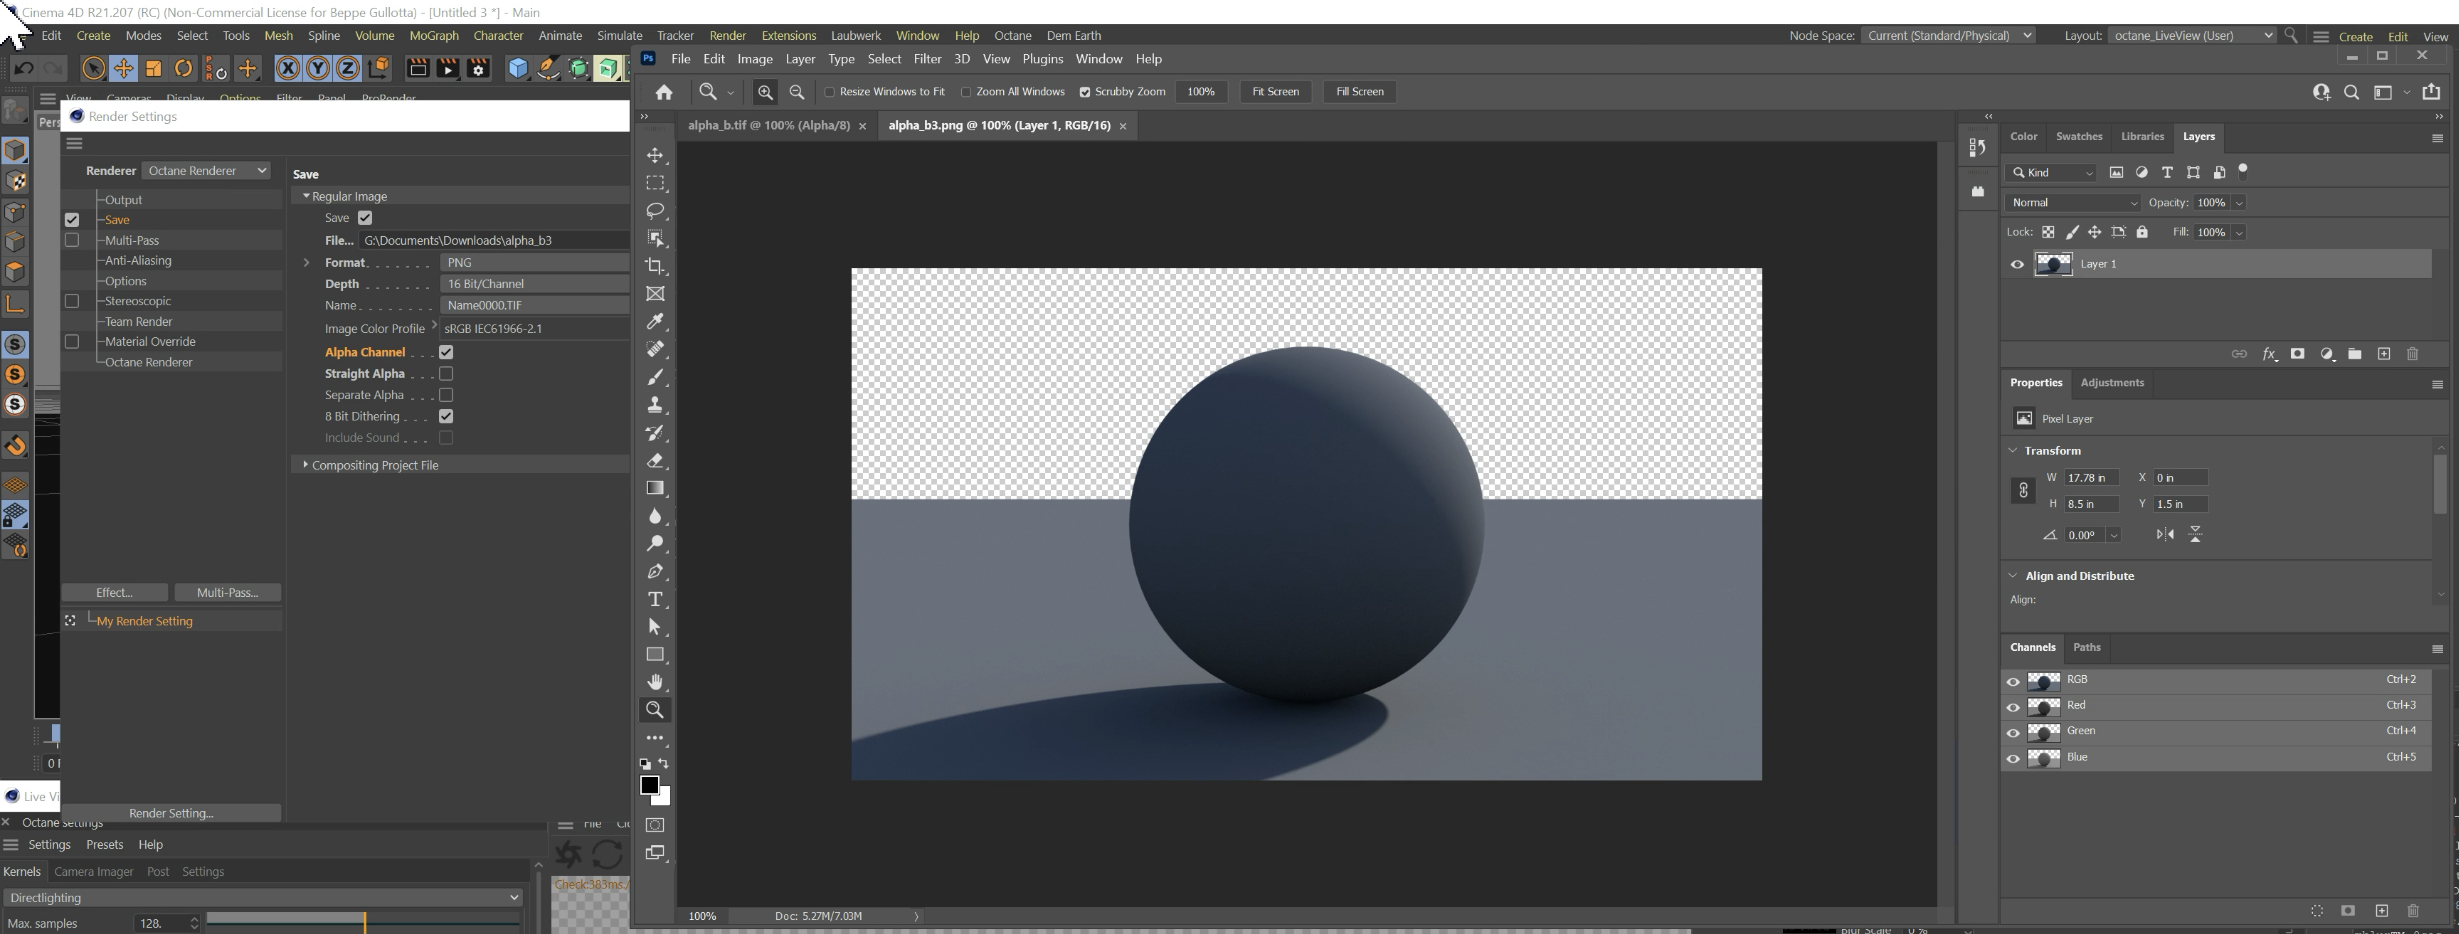Select the Gradient tool
The image size is (2459, 934).
(x=655, y=488)
